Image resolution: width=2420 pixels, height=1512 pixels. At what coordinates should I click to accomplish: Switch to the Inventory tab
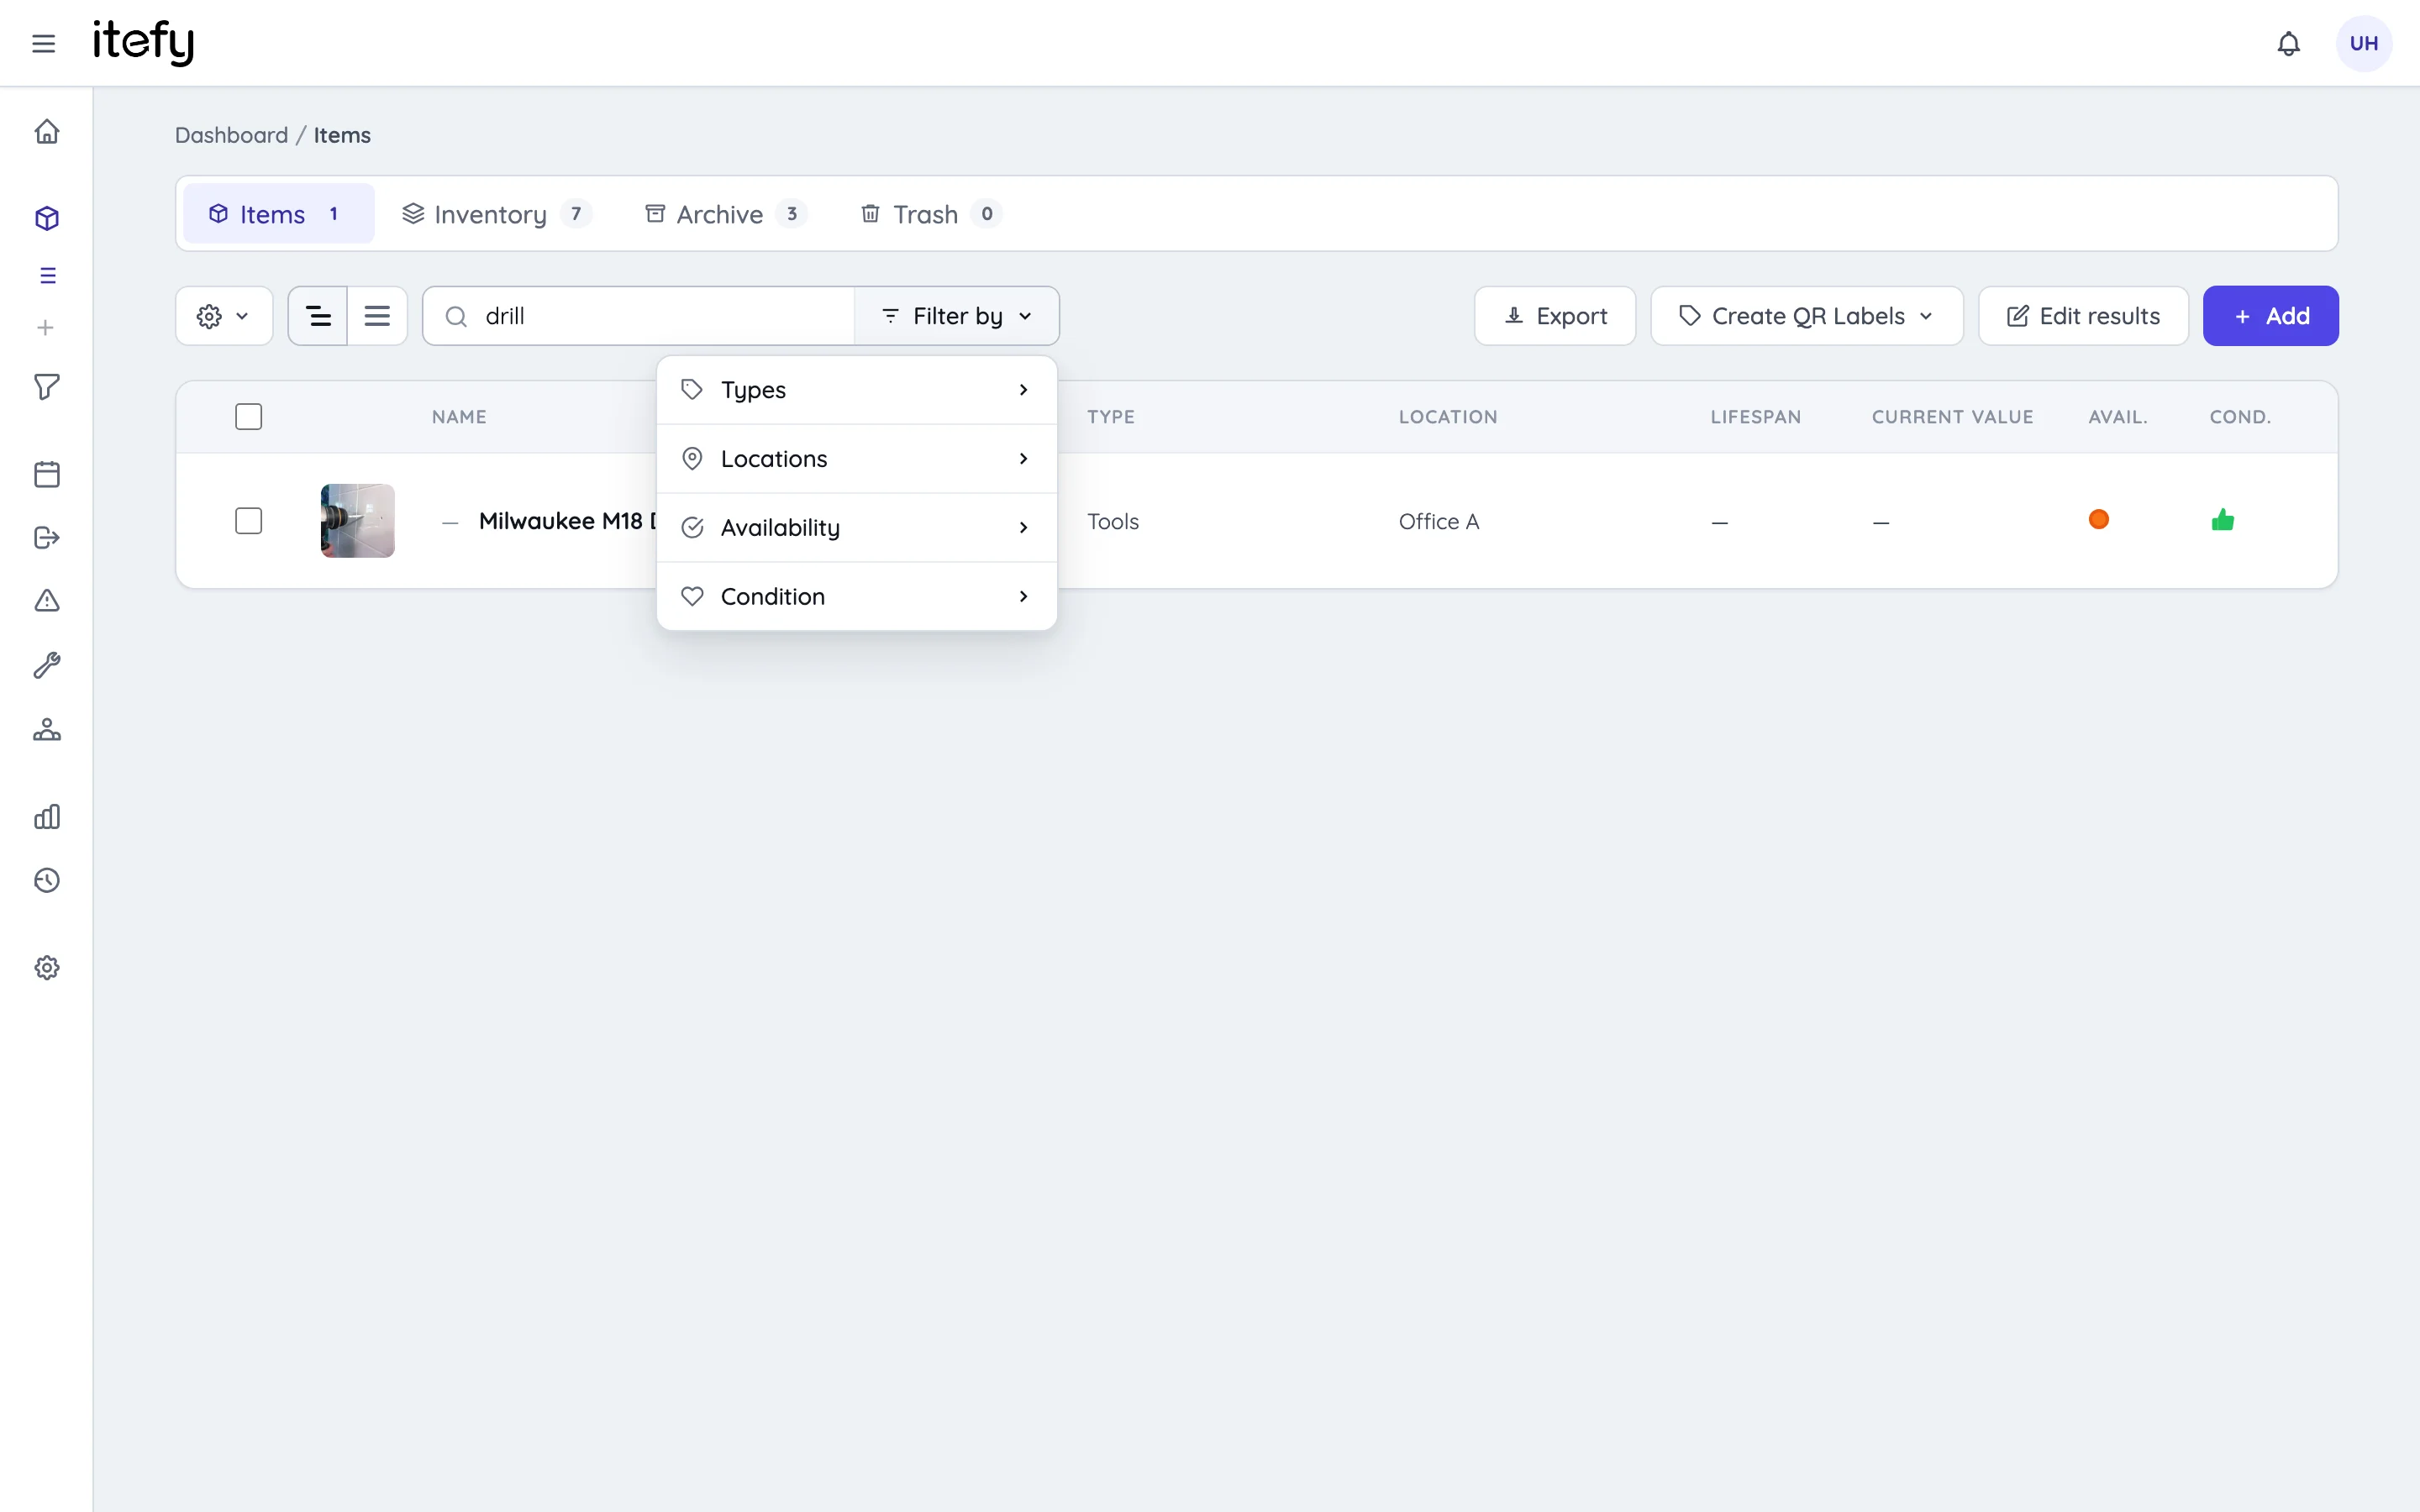point(496,214)
